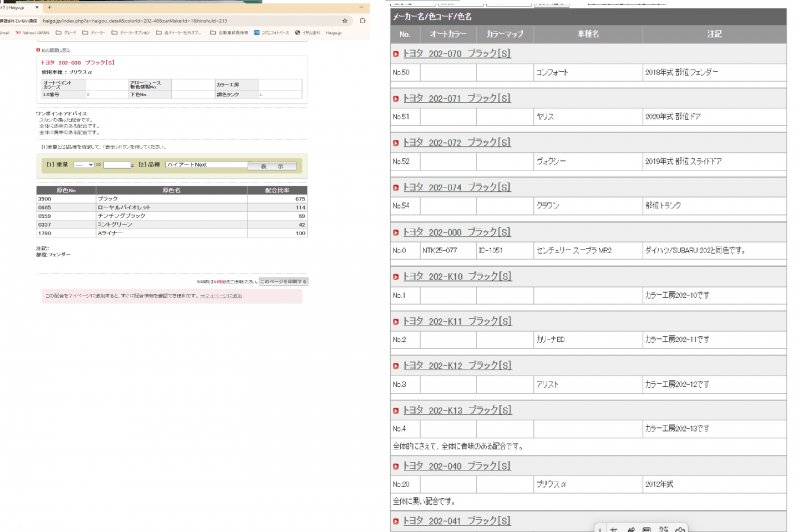
Task: Click the 車種名 column header
Action: click(x=588, y=34)
